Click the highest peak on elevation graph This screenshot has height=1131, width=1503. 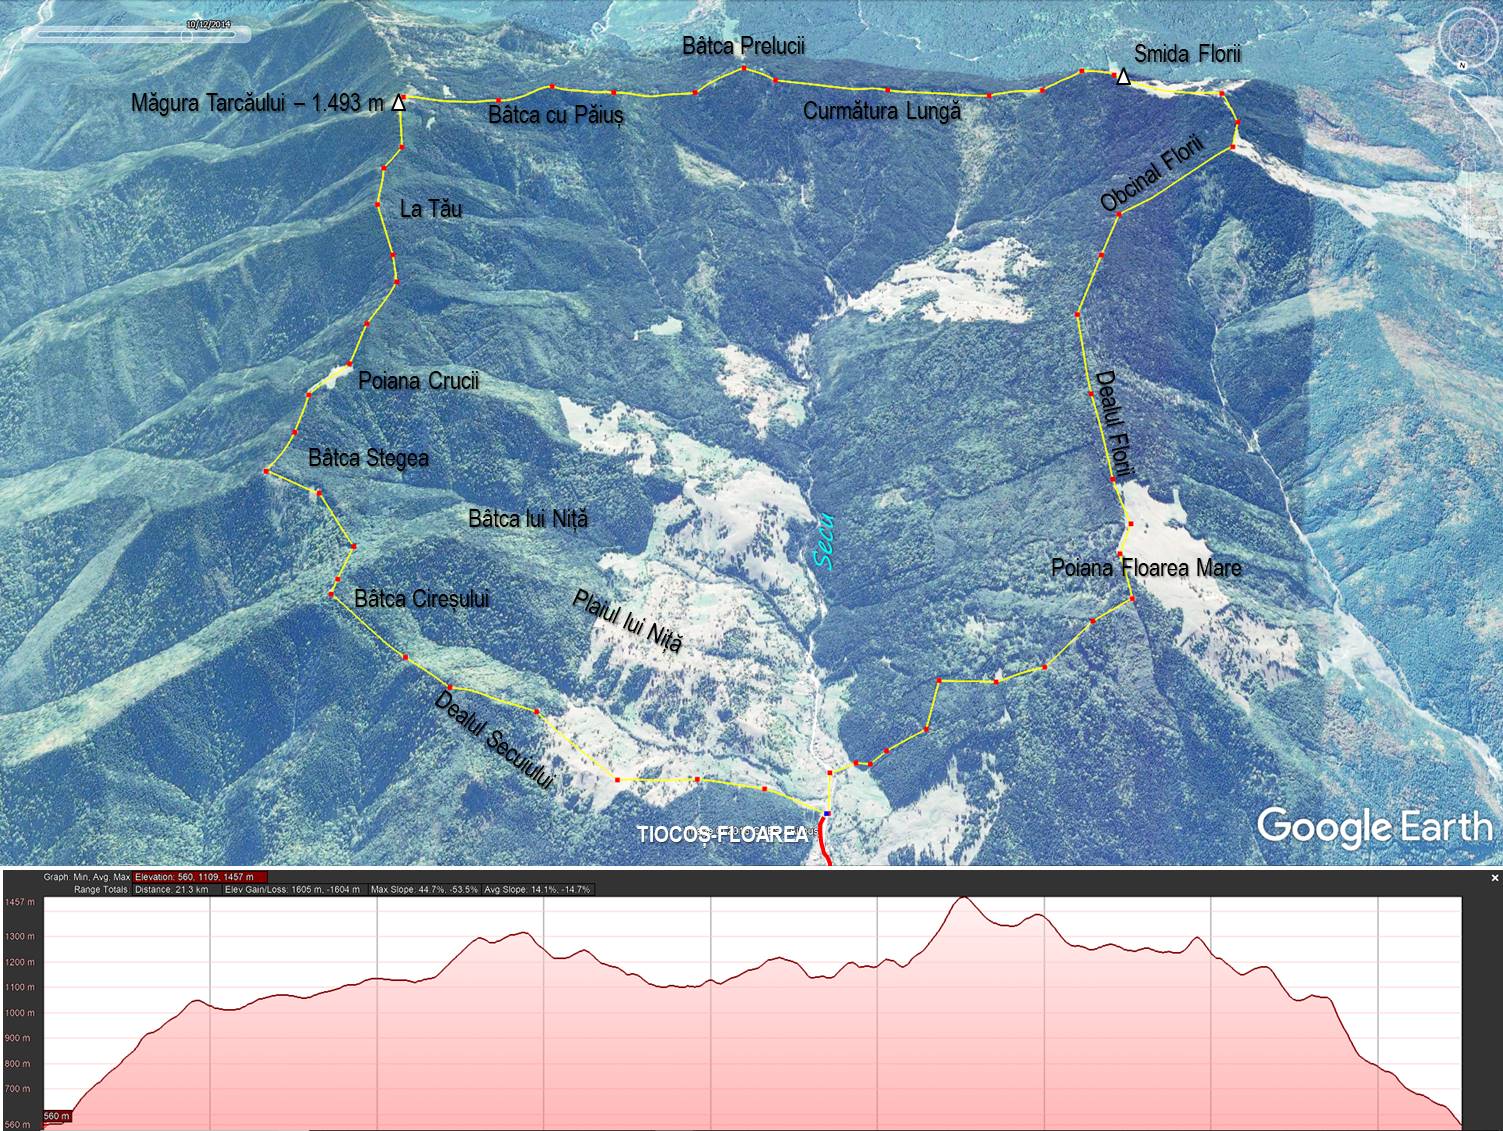(x=963, y=899)
